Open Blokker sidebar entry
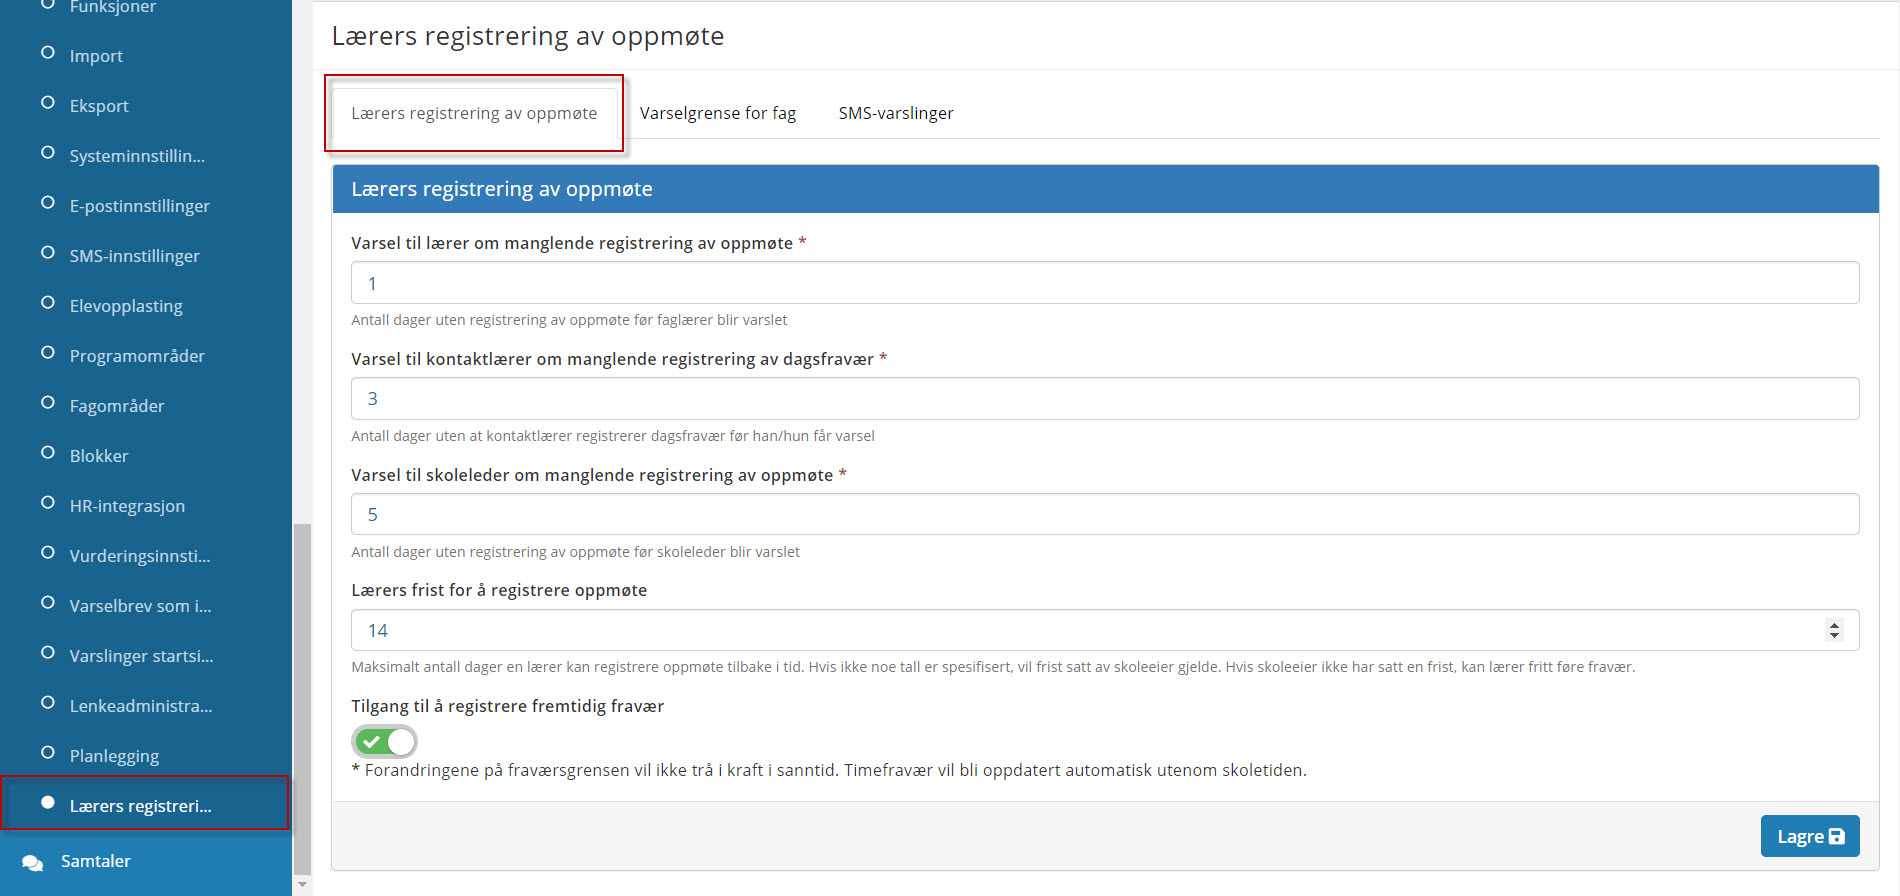The image size is (1900, 896). [x=99, y=456]
